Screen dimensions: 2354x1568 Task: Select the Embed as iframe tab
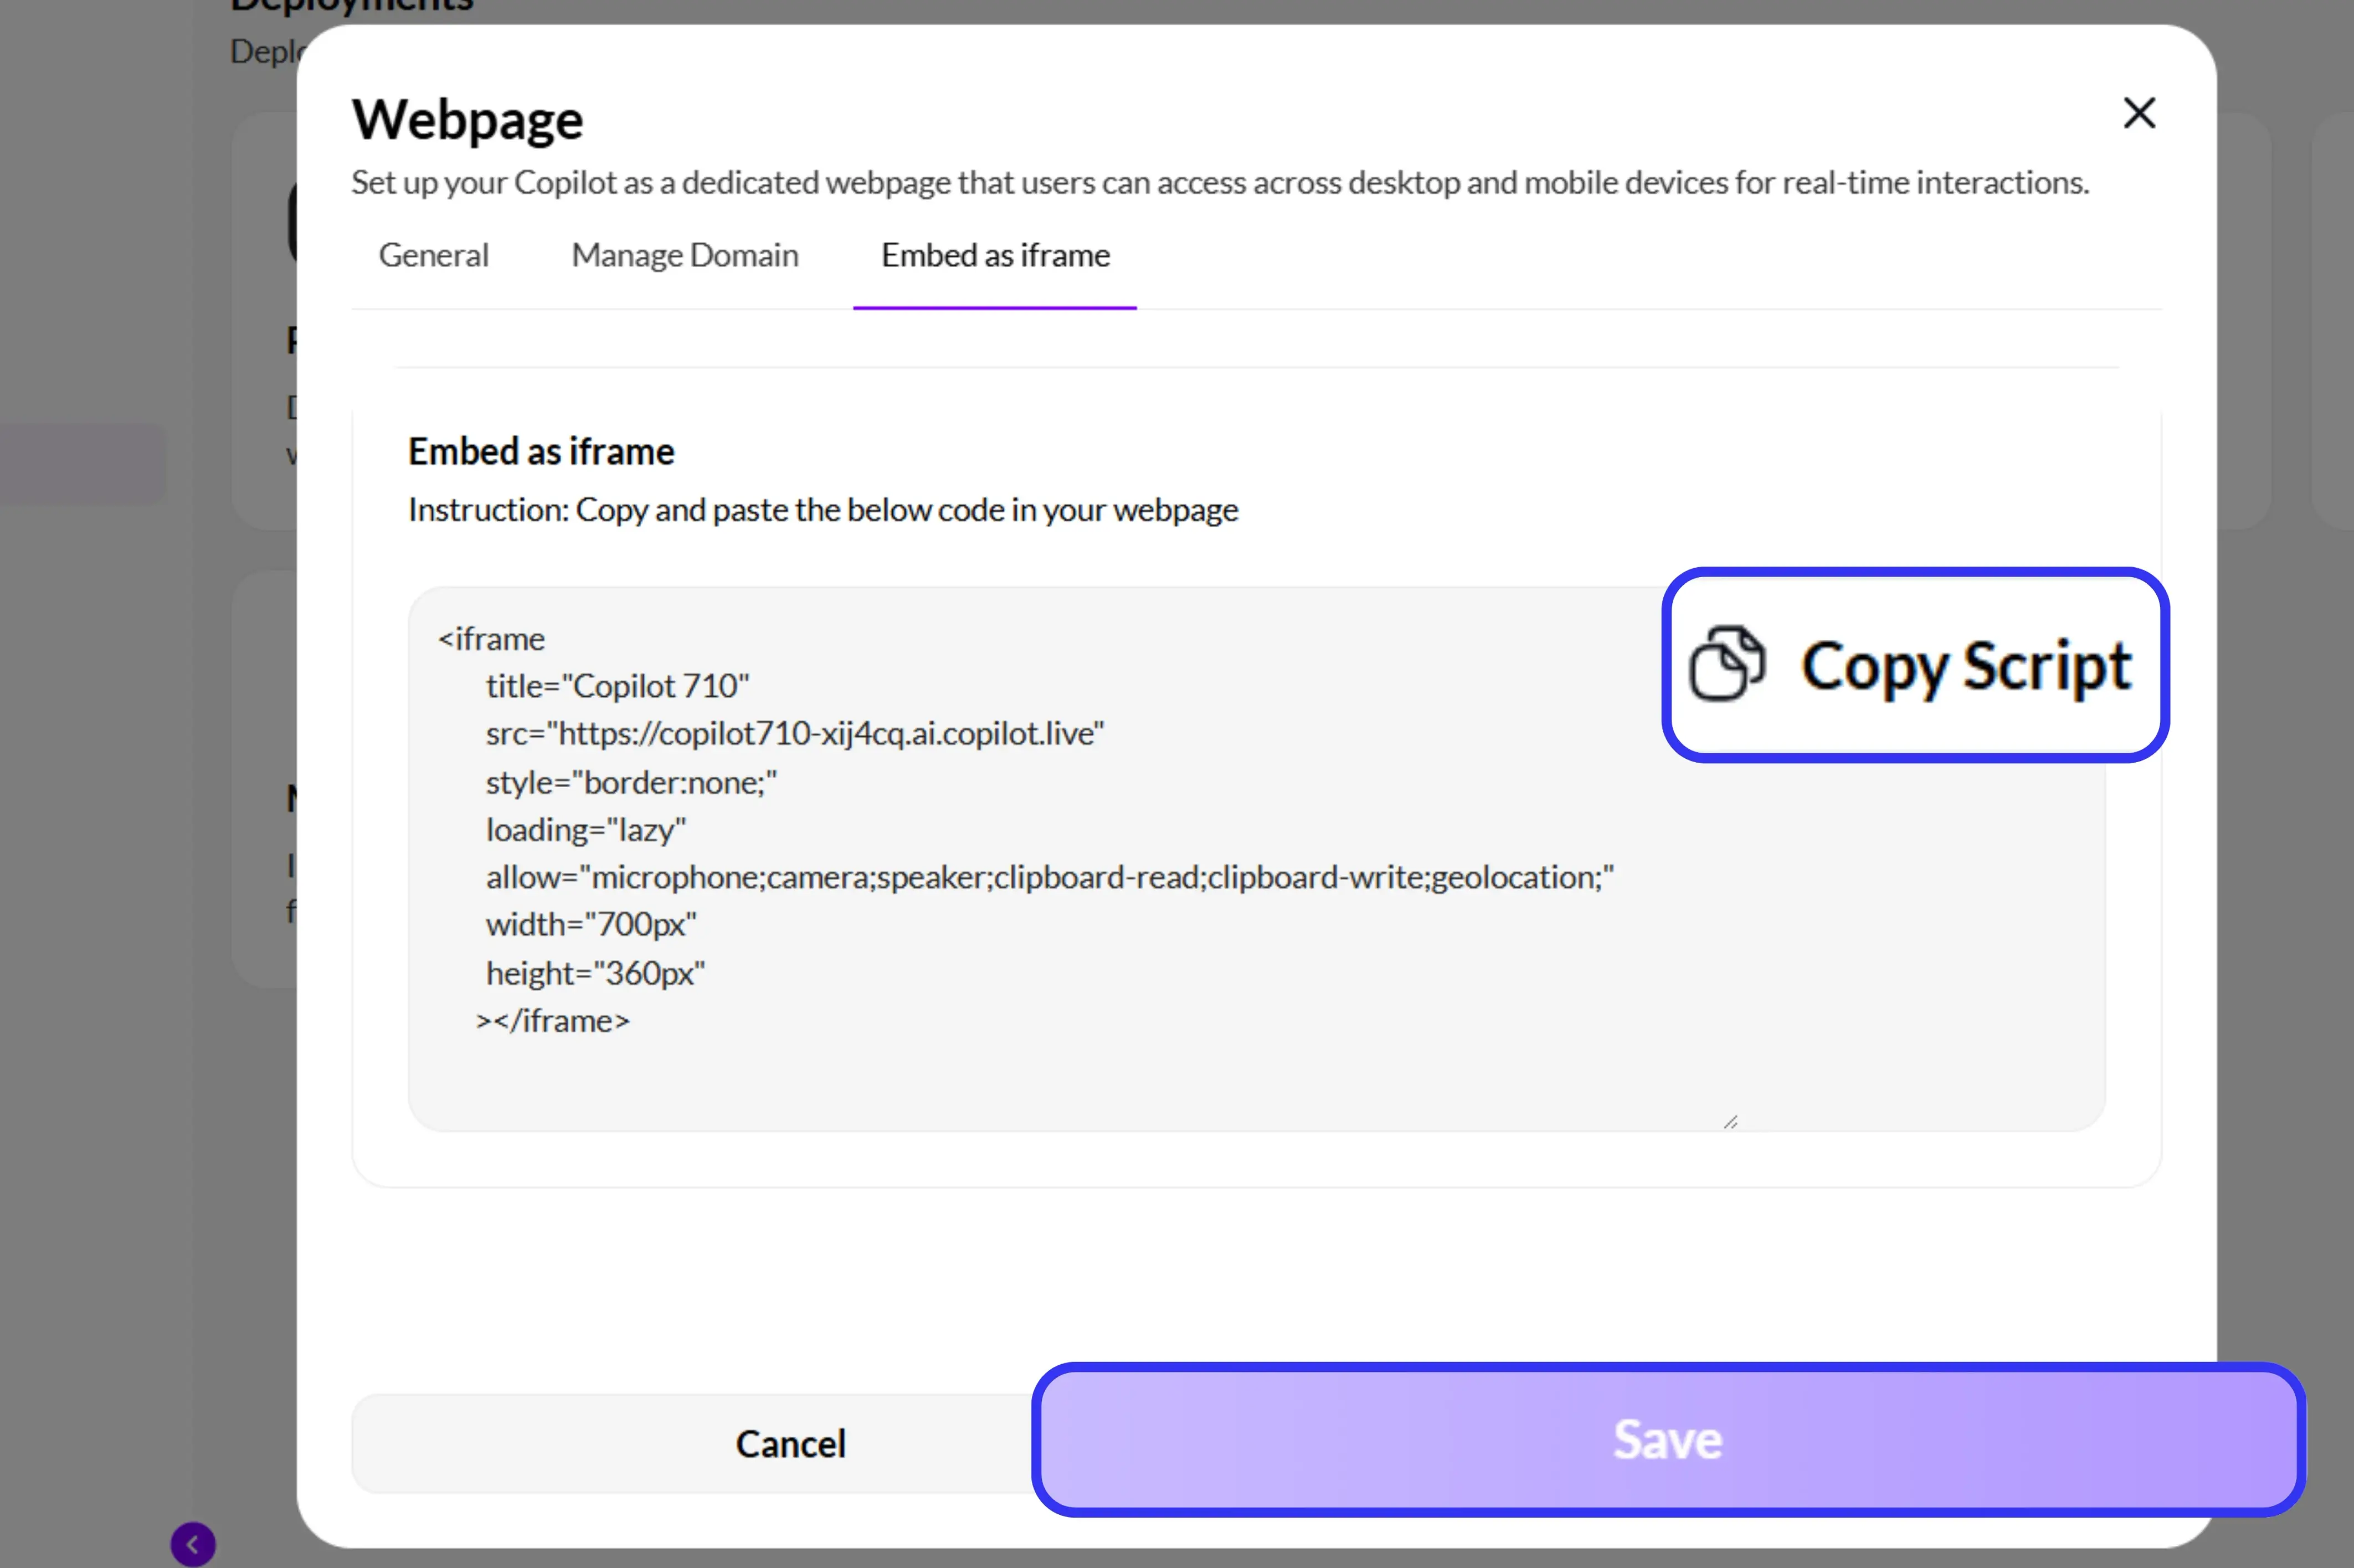click(x=994, y=255)
